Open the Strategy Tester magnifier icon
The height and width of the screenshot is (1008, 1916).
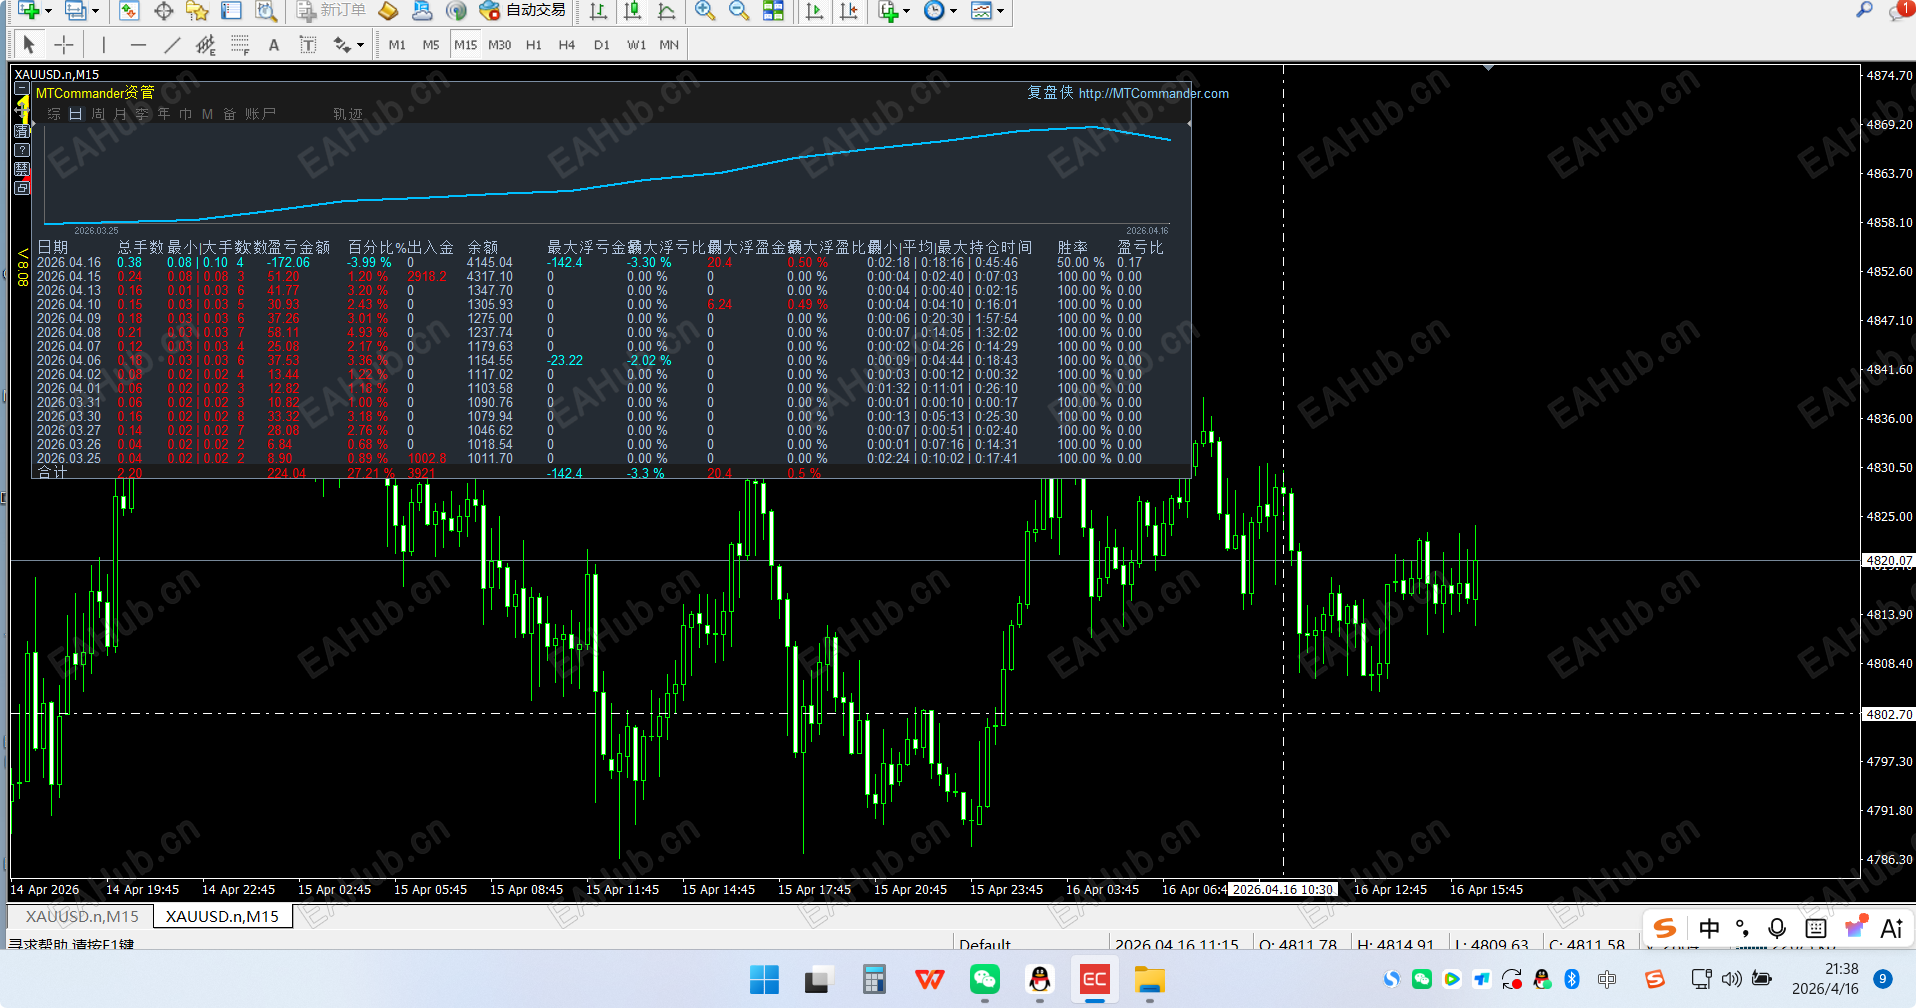click(265, 10)
